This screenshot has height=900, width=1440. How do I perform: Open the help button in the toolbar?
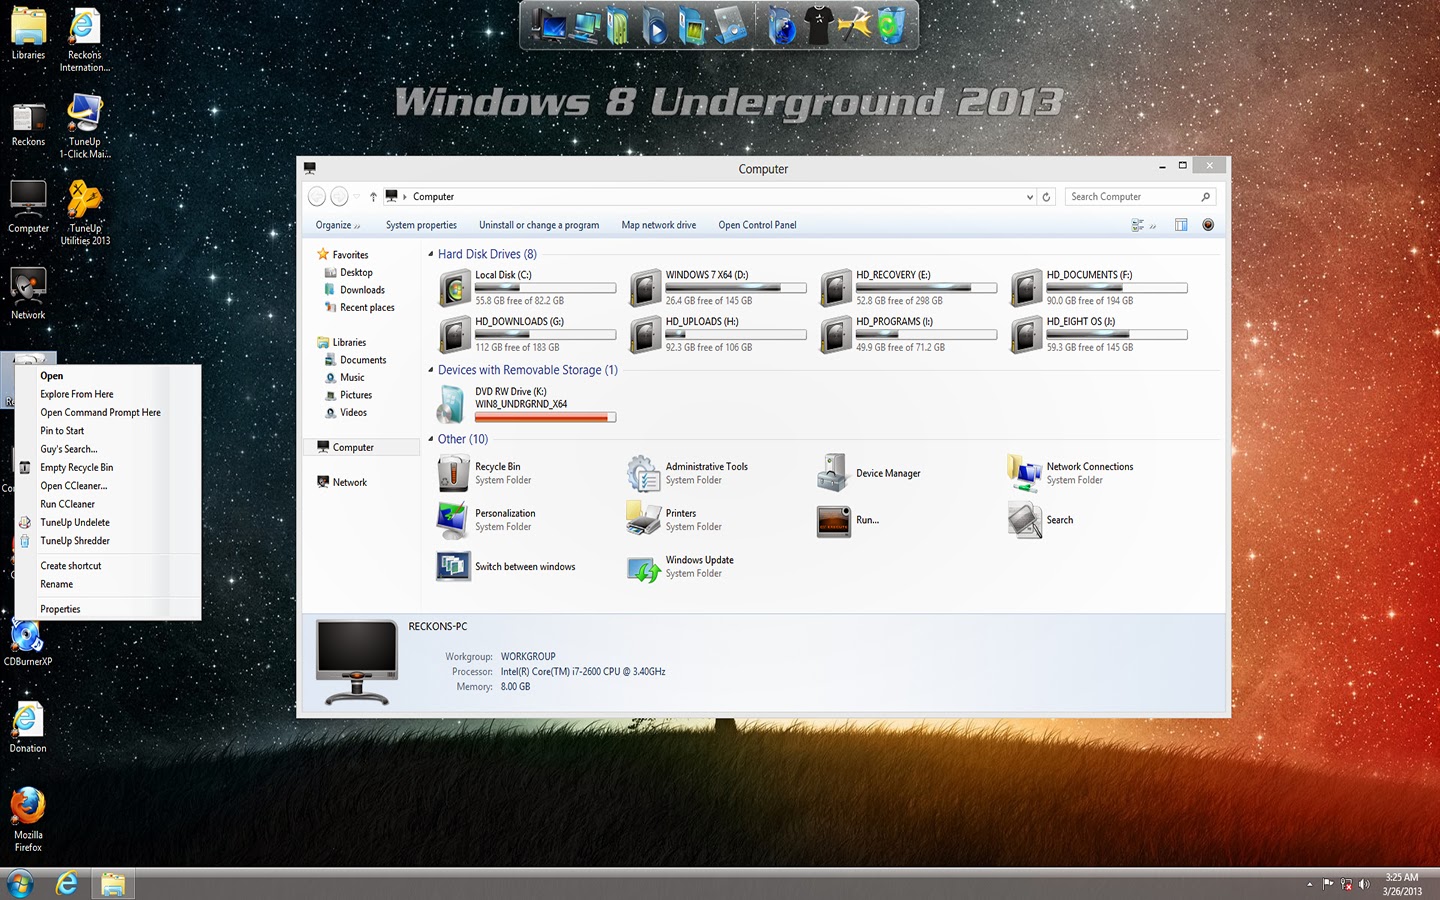click(x=1208, y=225)
